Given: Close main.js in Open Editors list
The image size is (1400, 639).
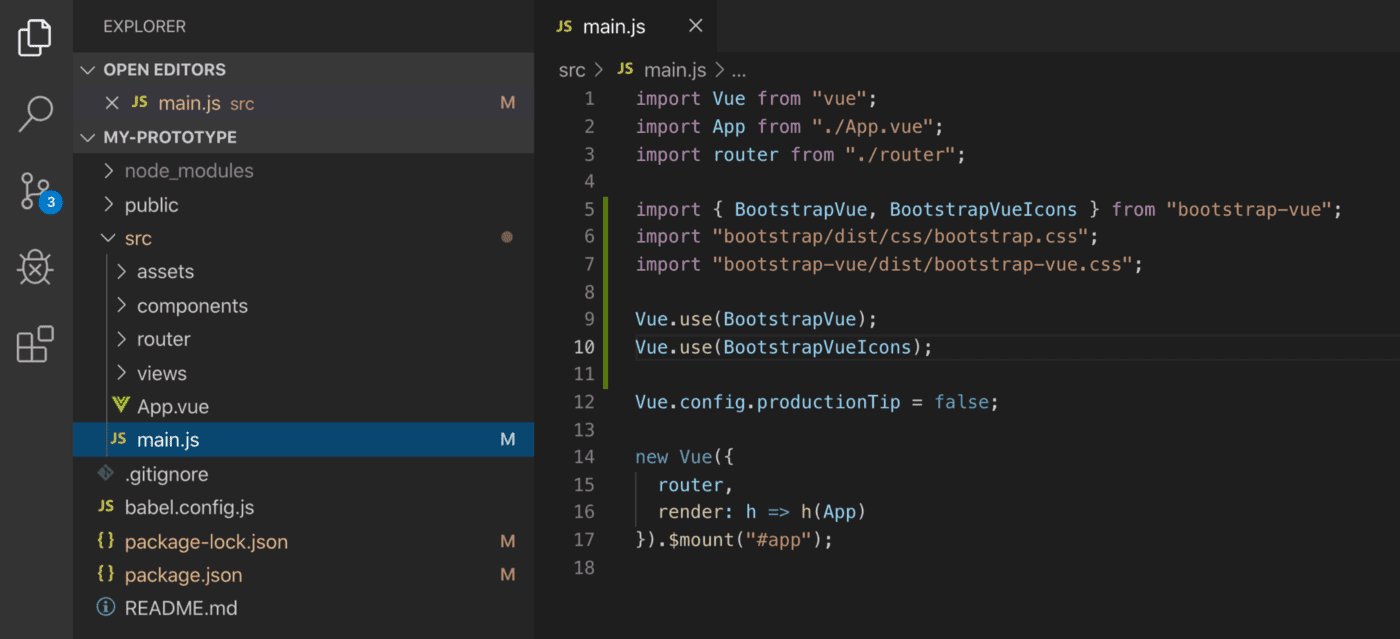Looking at the screenshot, I should 112,103.
